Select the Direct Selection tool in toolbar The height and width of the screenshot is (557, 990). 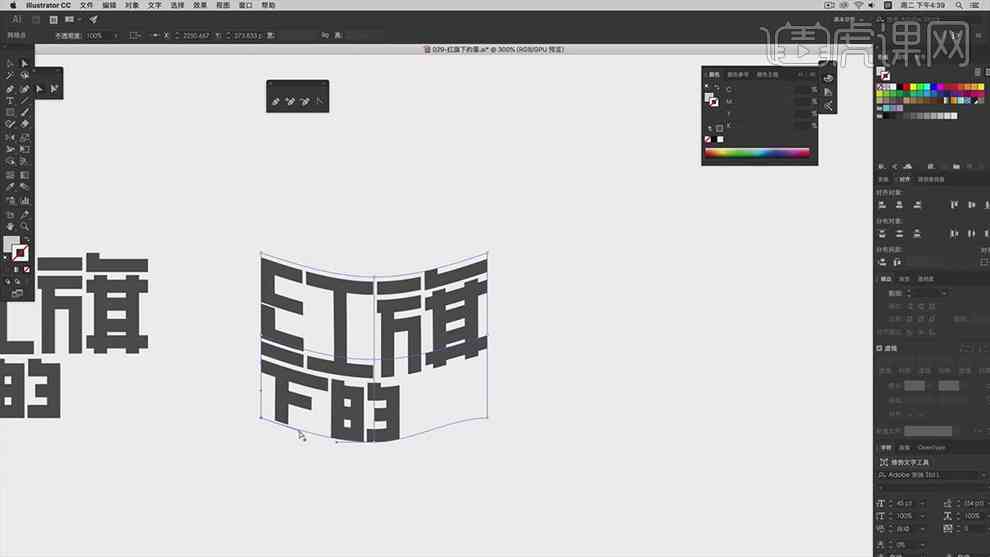(x=25, y=63)
